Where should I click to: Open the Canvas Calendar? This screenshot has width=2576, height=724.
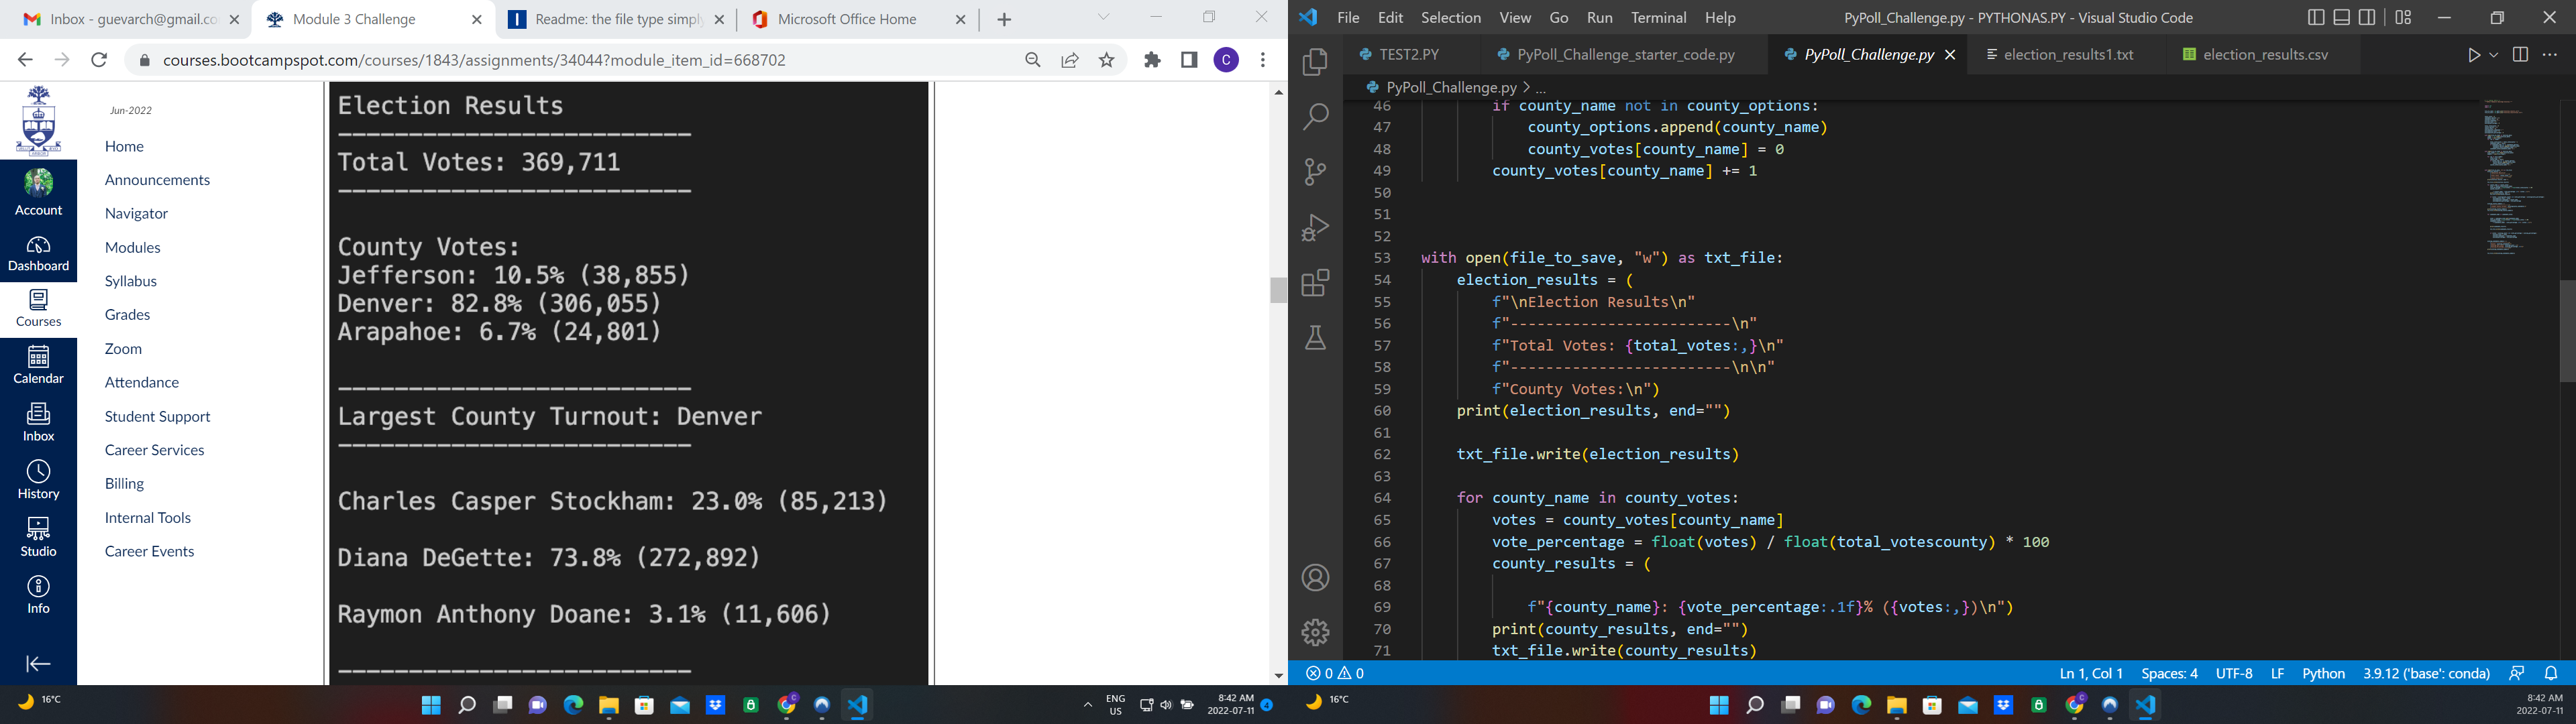coord(38,365)
